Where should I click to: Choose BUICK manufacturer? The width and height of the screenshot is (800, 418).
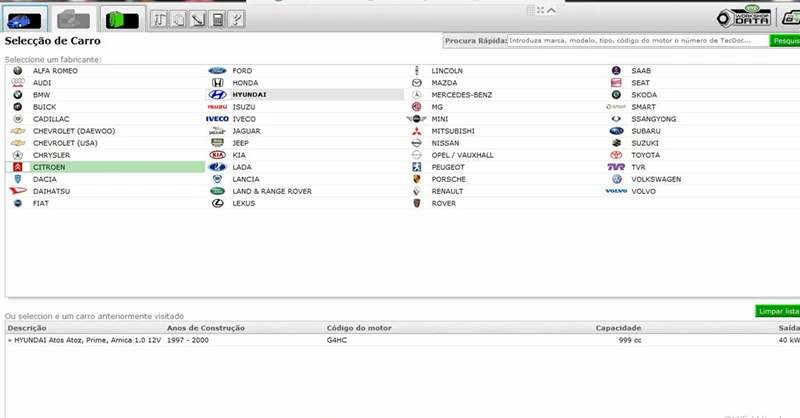pos(44,107)
